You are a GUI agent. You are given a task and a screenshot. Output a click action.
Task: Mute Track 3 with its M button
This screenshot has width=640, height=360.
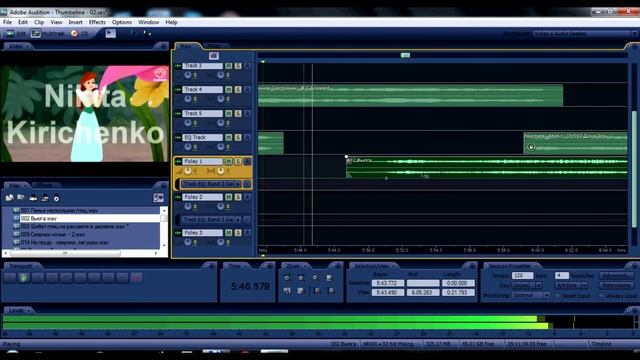coord(229,66)
